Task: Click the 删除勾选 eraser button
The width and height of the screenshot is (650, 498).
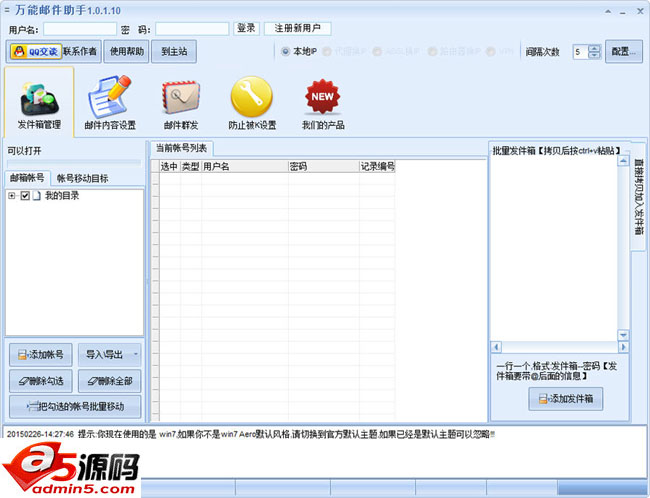Action: [x=41, y=381]
